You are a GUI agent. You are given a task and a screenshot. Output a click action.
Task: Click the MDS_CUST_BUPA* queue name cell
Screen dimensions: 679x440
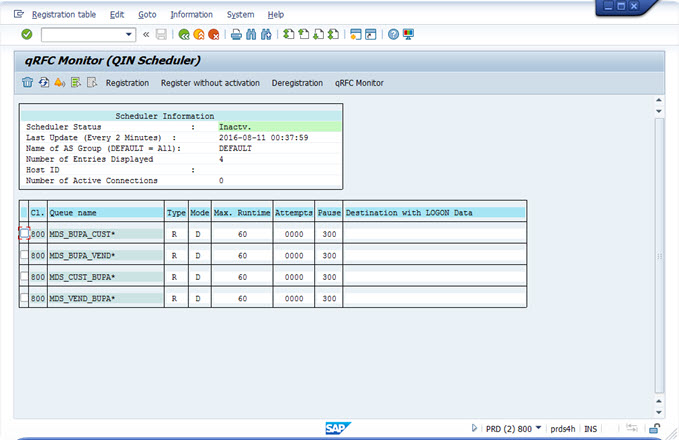(x=106, y=277)
